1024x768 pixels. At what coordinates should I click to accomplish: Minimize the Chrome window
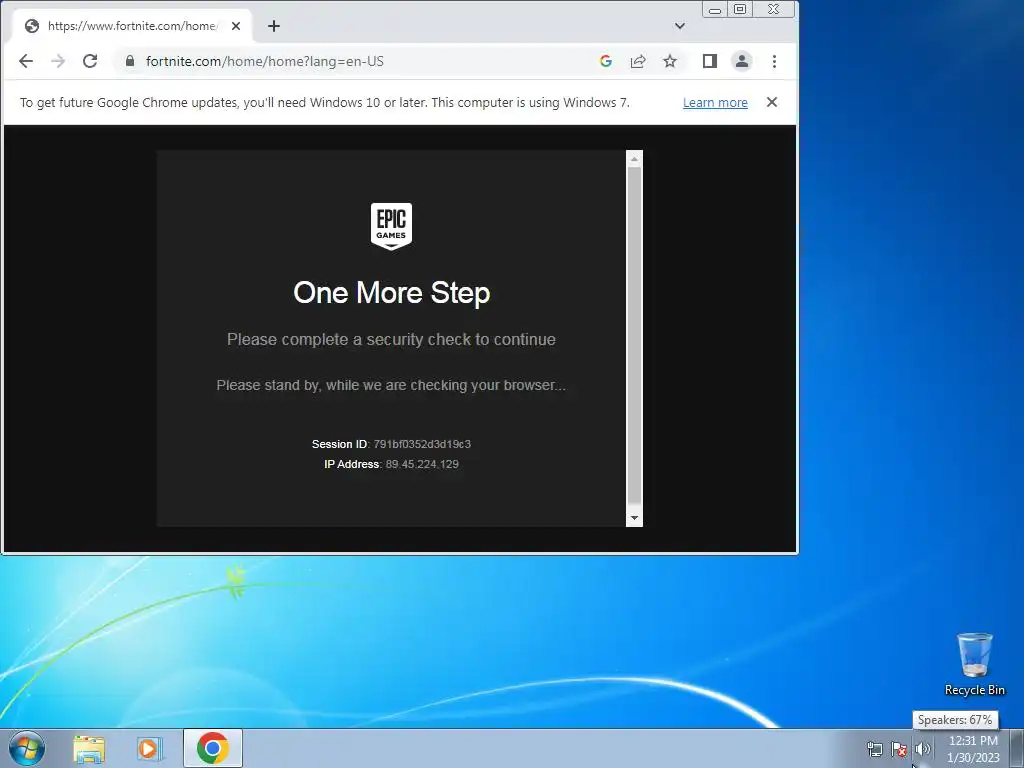715,9
